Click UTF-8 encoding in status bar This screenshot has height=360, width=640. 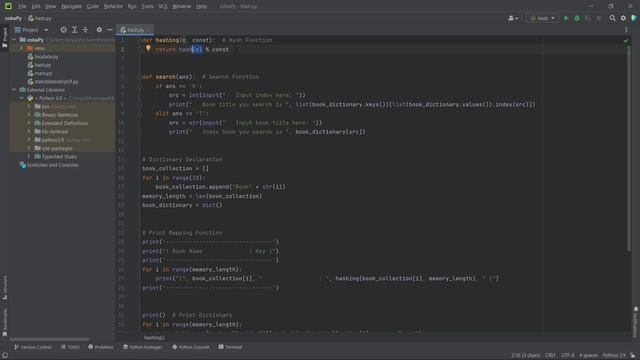tap(567, 356)
